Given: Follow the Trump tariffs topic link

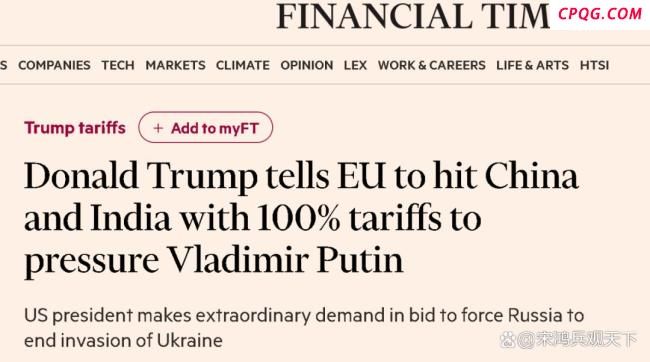Looking at the screenshot, I should (75, 128).
